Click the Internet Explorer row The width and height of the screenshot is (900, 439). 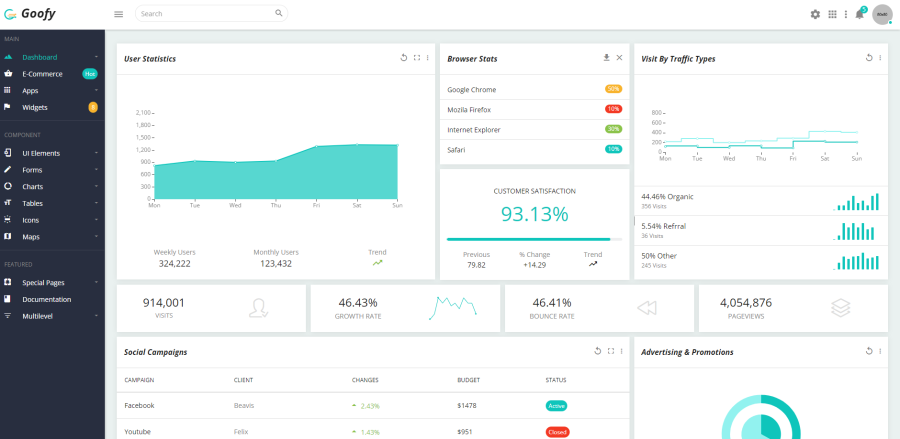pyautogui.click(x=534, y=130)
